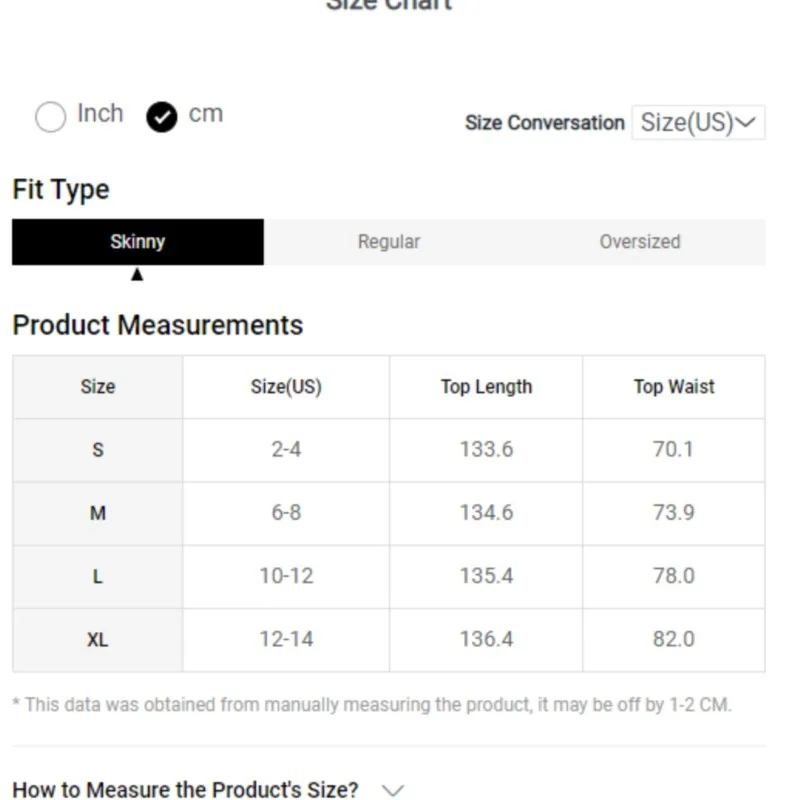Switch to the Regular fit tab
The image size is (800, 800).
click(x=389, y=242)
